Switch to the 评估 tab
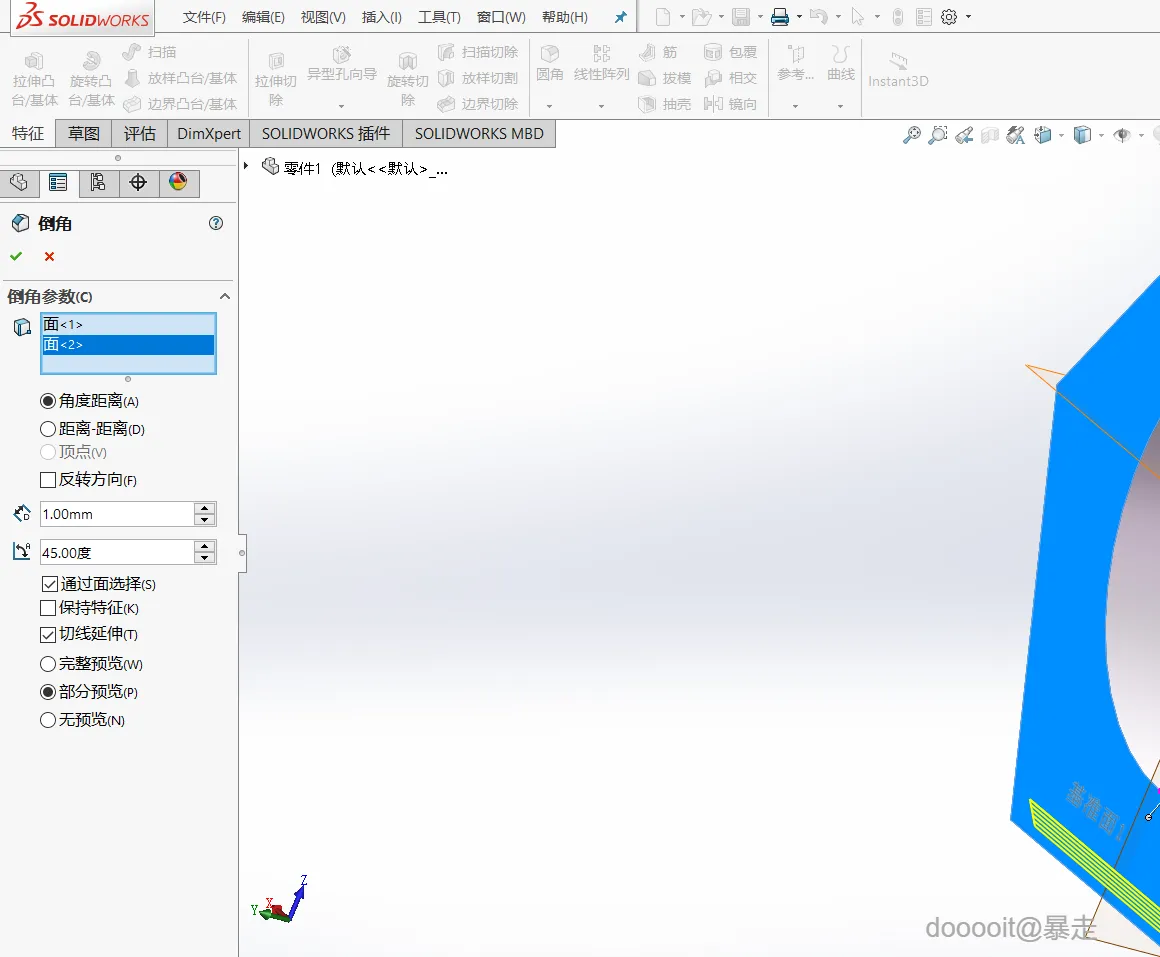The width and height of the screenshot is (1160, 957). (140, 134)
